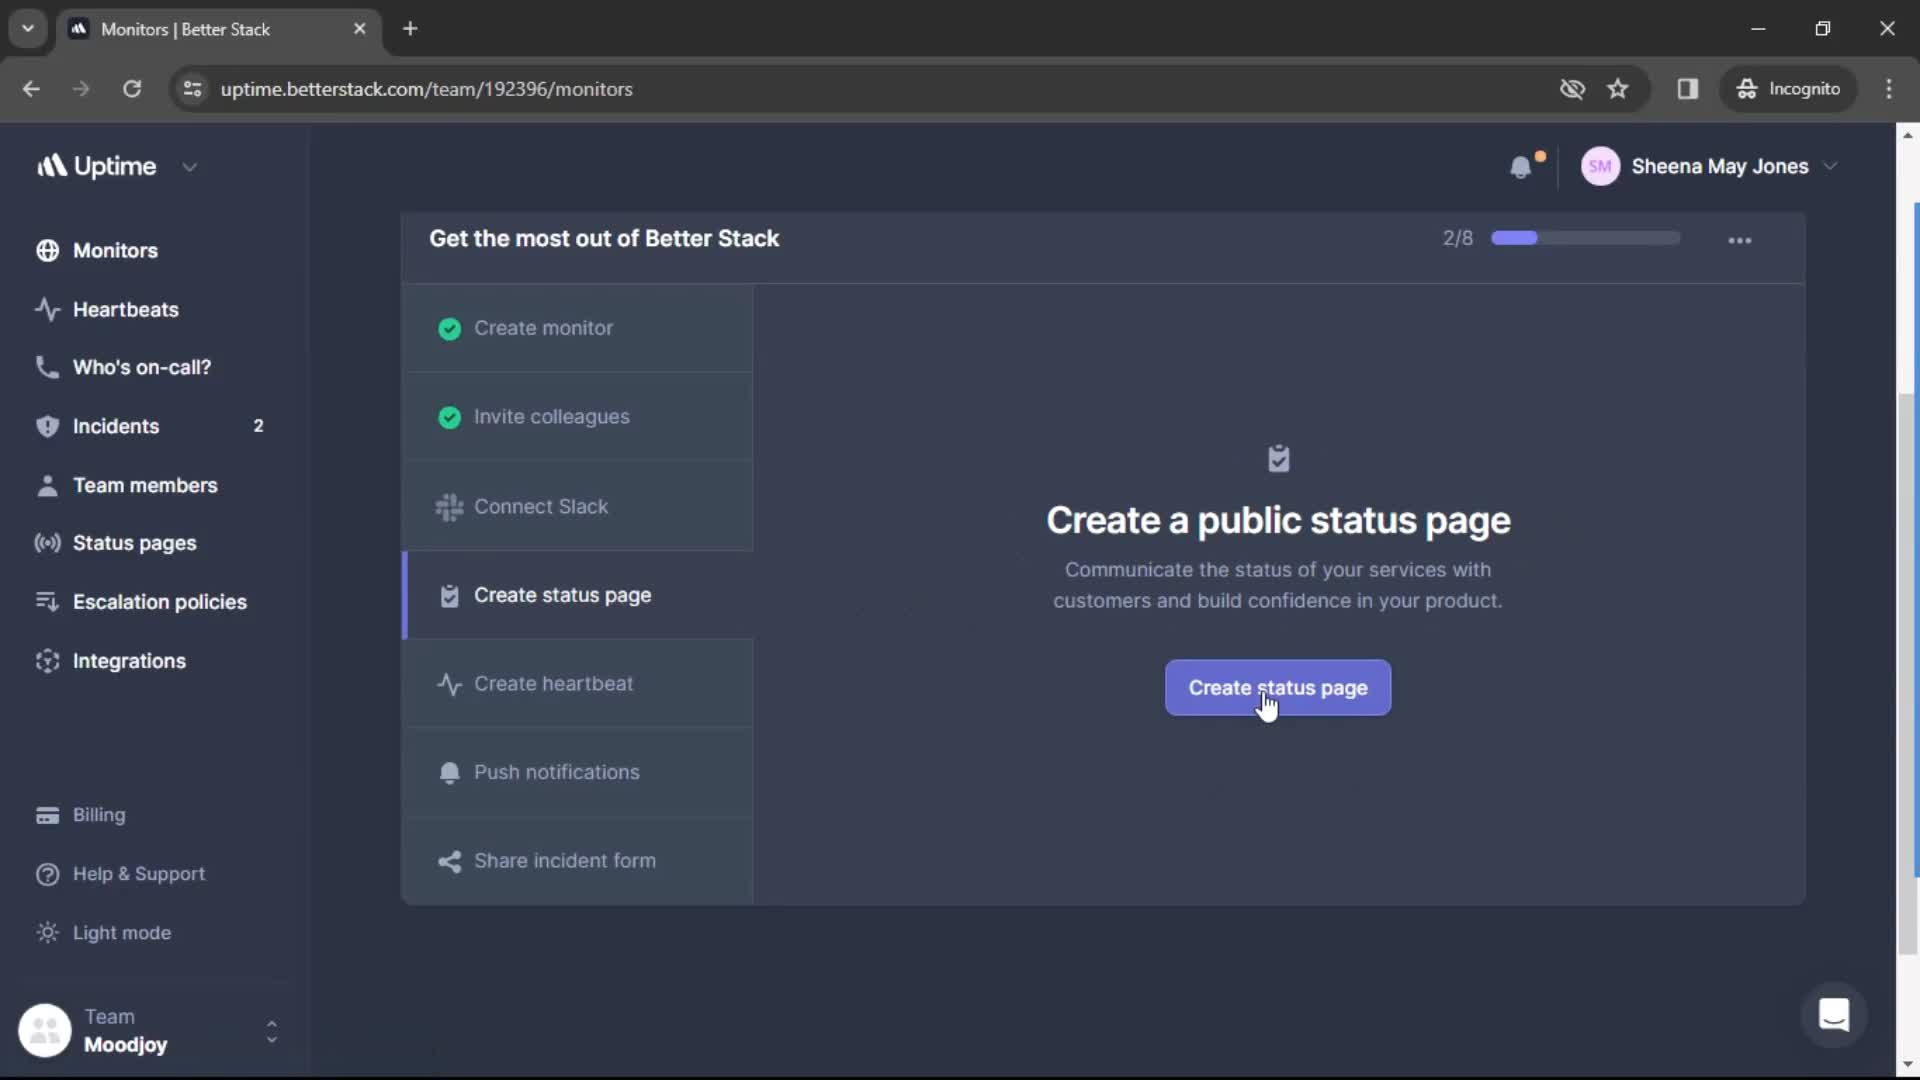Screen dimensions: 1920x1080
Task: Select Share incident form step
Action: coord(578,862)
